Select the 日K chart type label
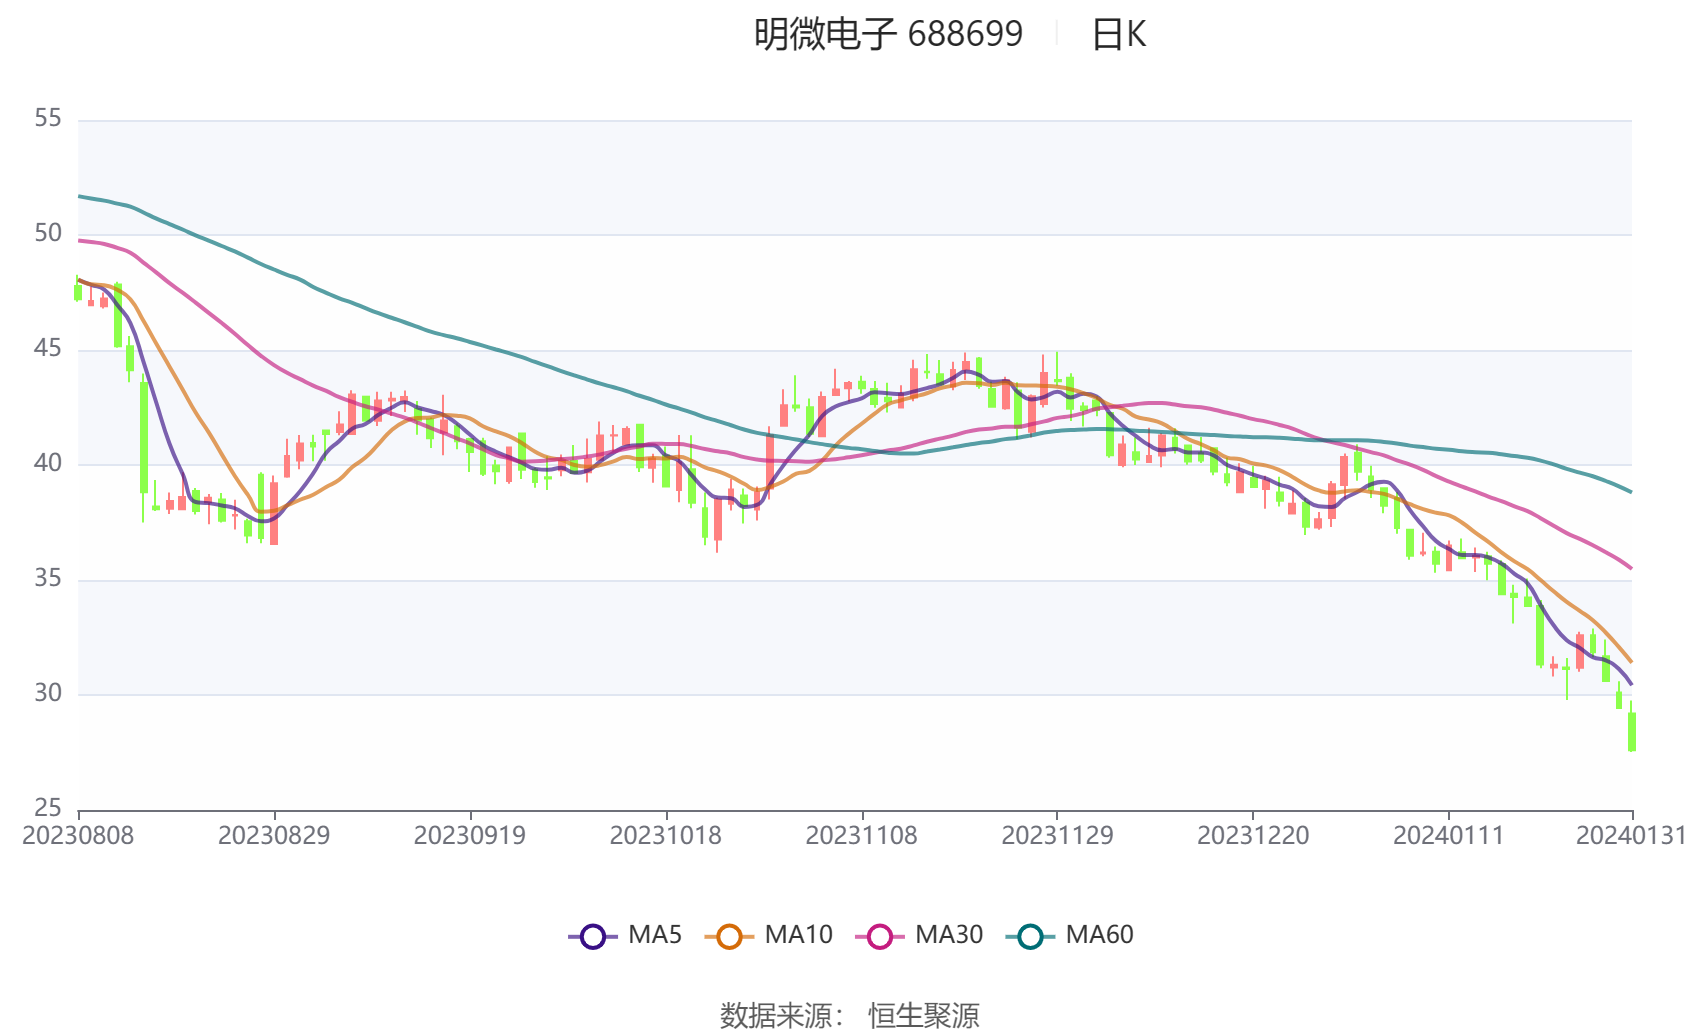Screen dimensions: 1700x1034 tap(1118, 34)
